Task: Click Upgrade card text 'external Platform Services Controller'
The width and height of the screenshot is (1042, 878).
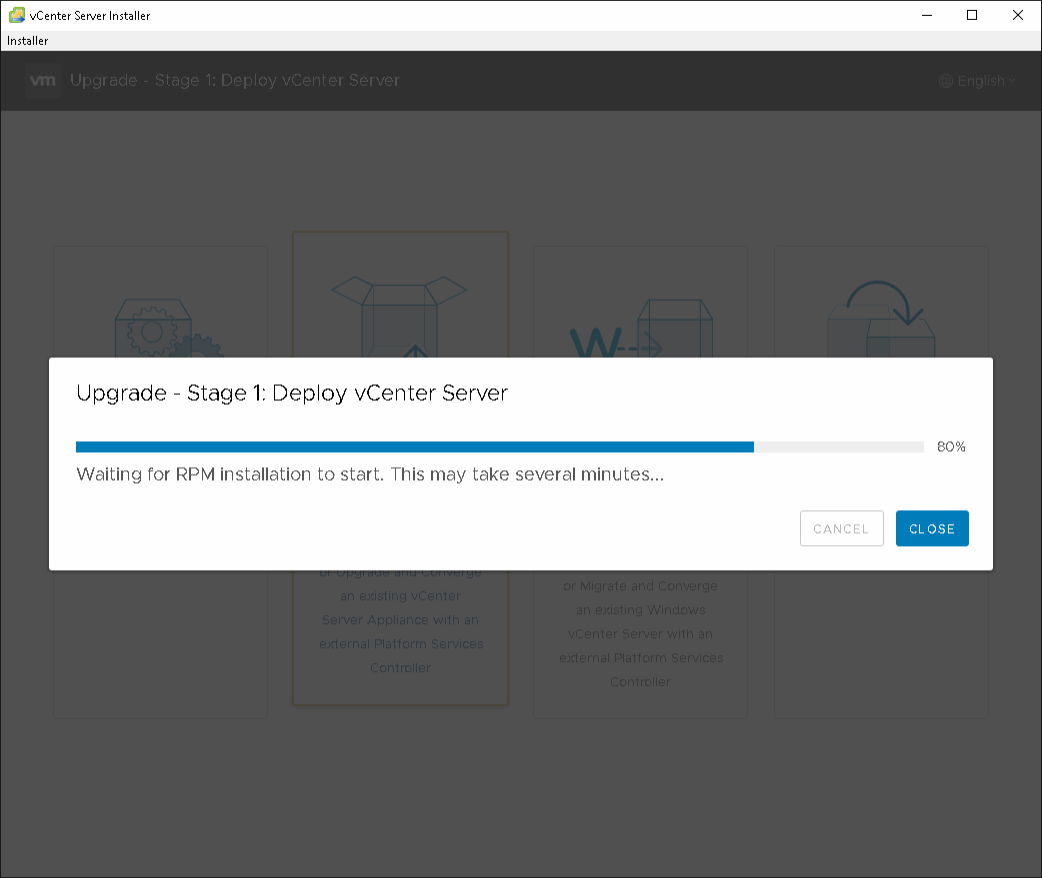Action: pyautogui.click(x=400, y=655)
